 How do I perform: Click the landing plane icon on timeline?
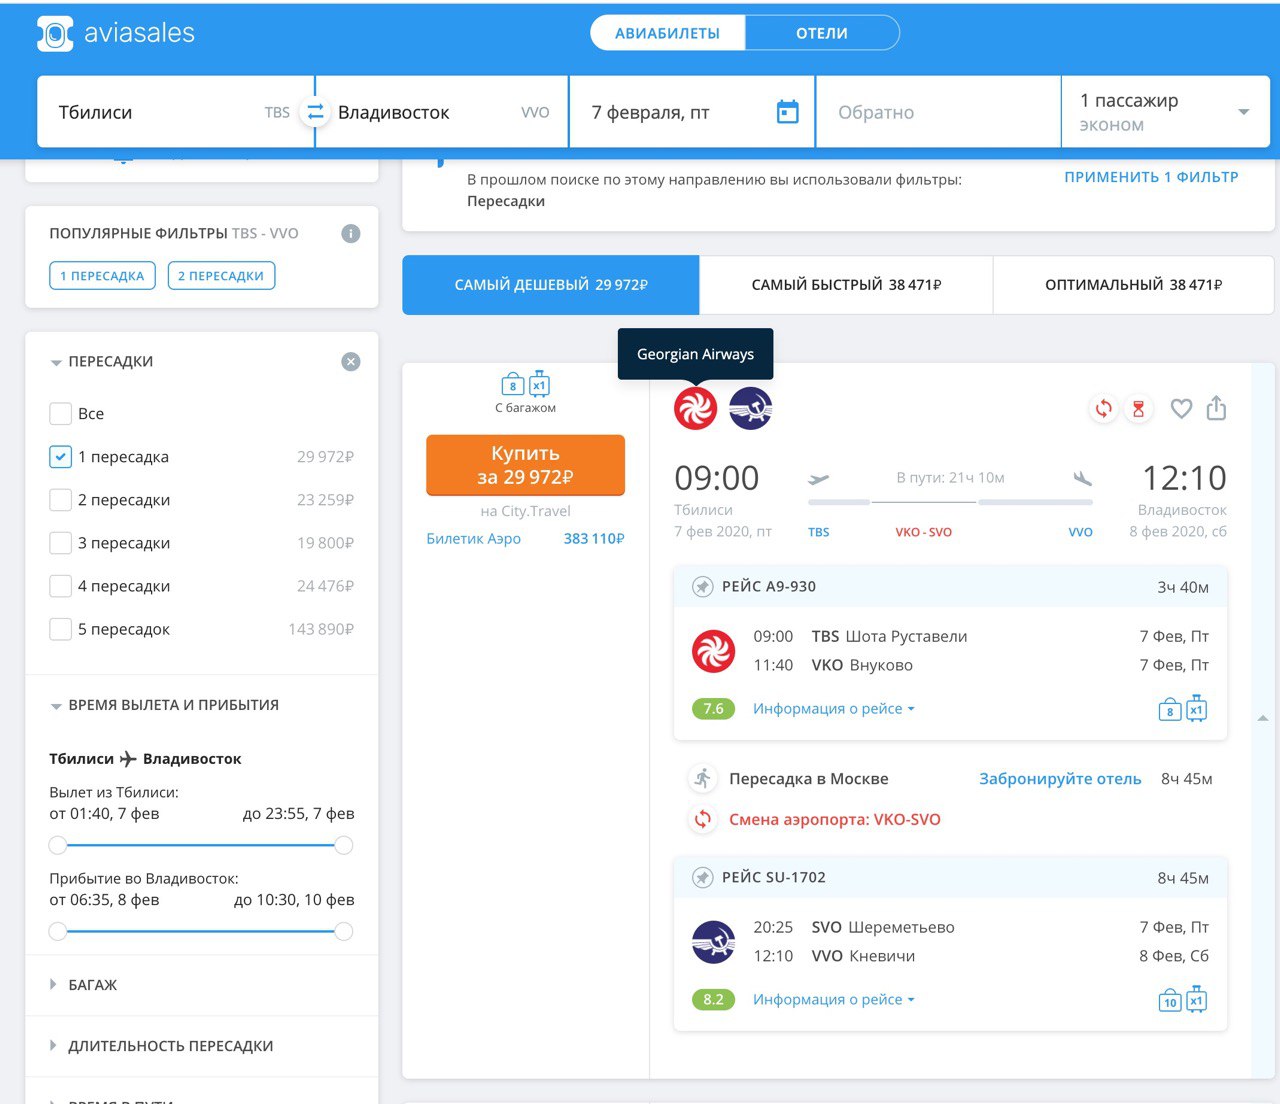(x=1082, y=479)
